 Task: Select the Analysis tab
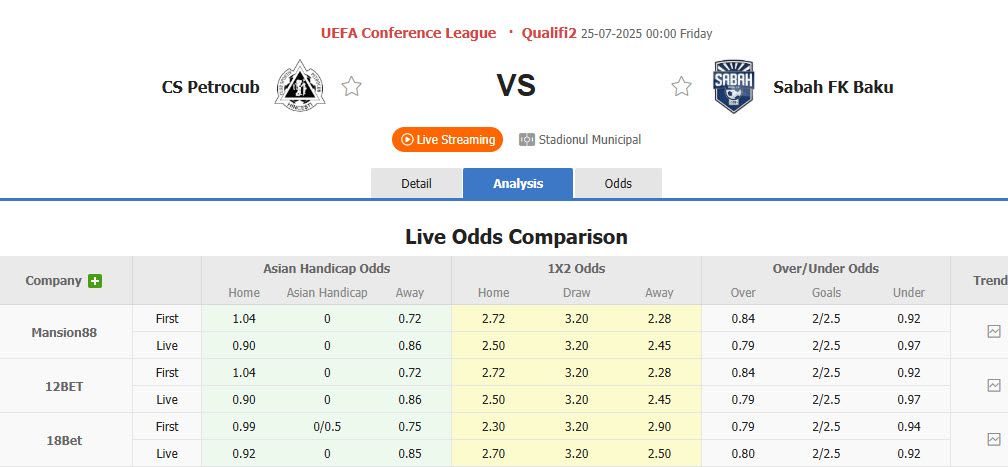tap(518, 184)
